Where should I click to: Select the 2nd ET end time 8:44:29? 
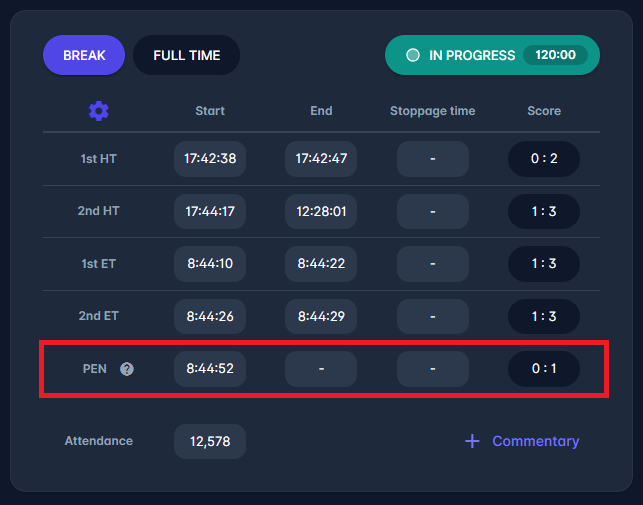[x=321, y=316]
